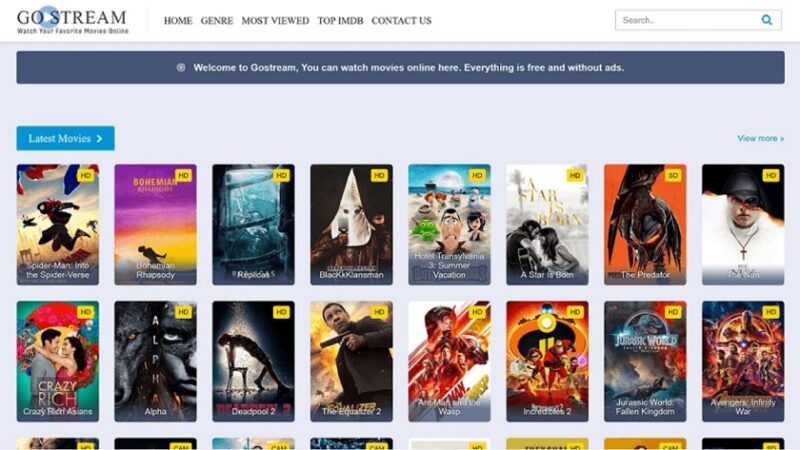Click the HD badge on A Star is Born

(574, 176)
